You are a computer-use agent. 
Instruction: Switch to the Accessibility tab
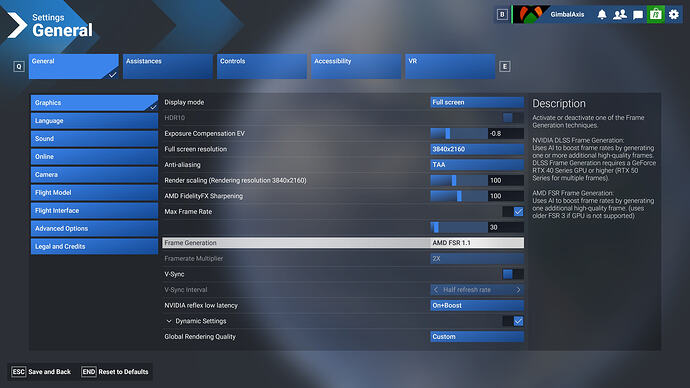point(356,66)
